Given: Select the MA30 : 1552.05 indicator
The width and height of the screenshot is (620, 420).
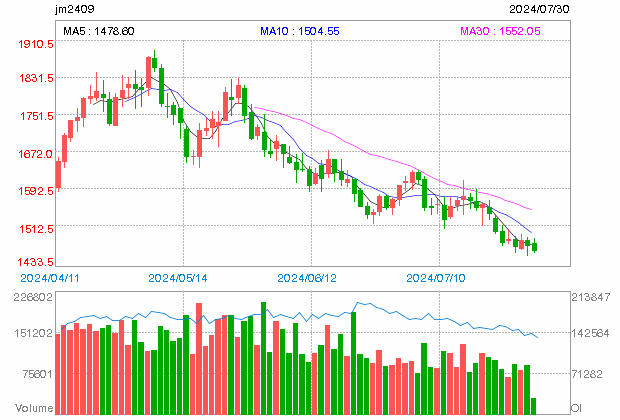Looking at the screenshot, I should coord(500,31).
